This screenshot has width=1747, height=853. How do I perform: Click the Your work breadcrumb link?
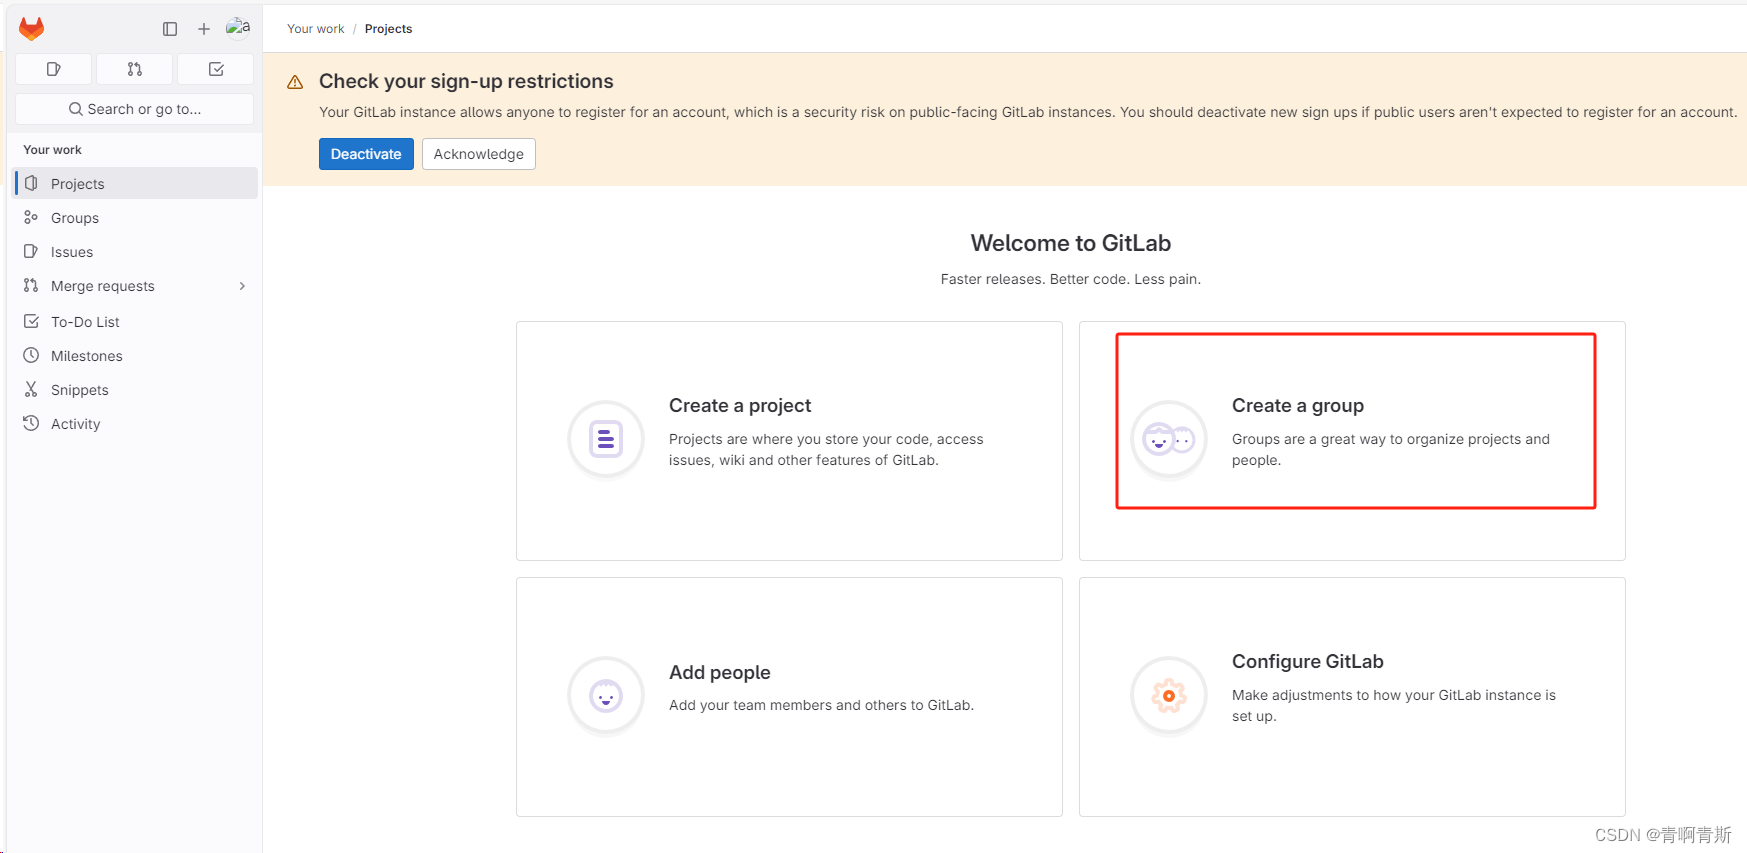pos(315,29)
